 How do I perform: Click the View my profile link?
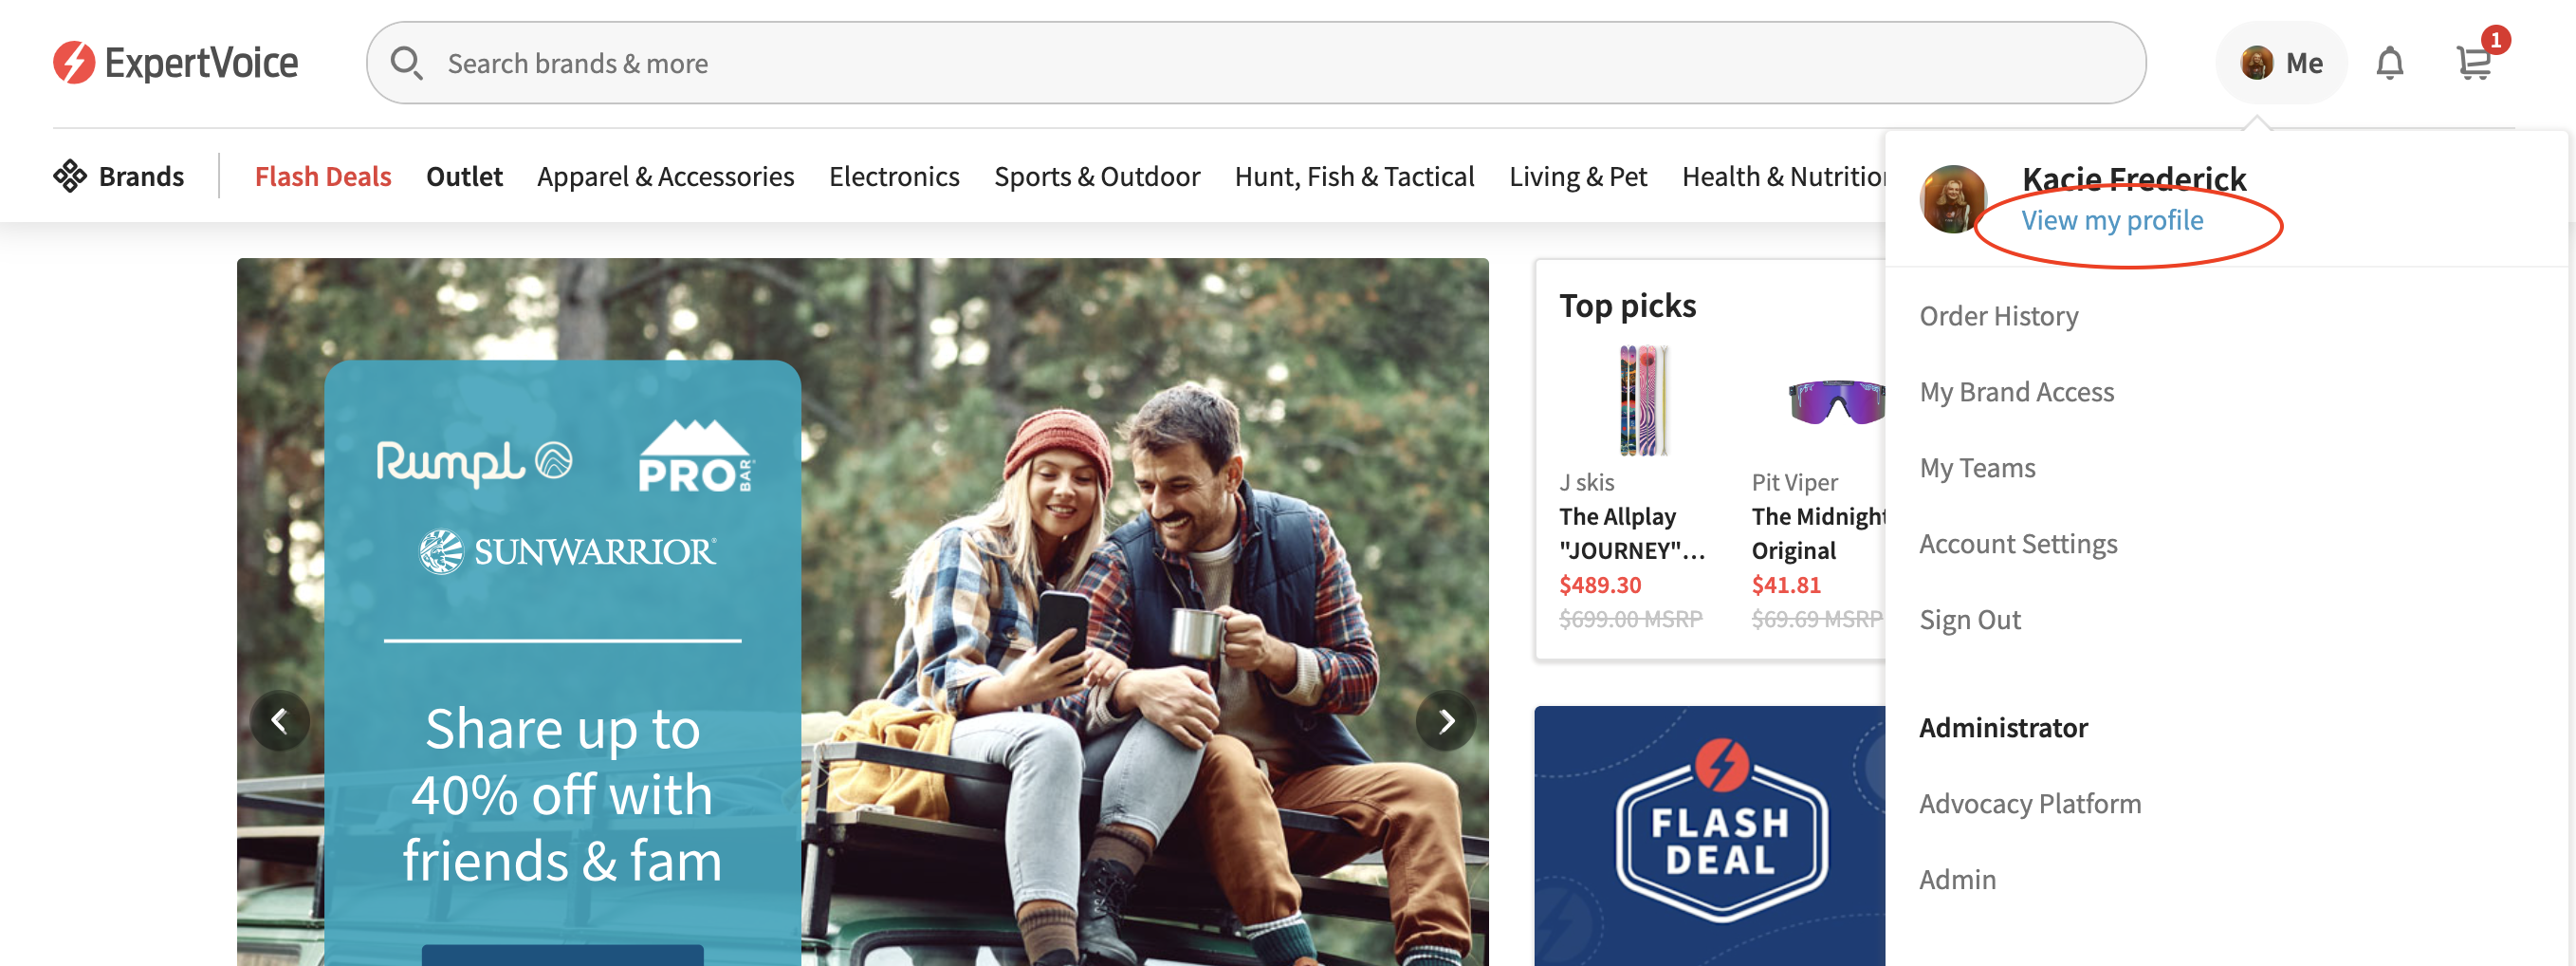tap(2112, 220)
